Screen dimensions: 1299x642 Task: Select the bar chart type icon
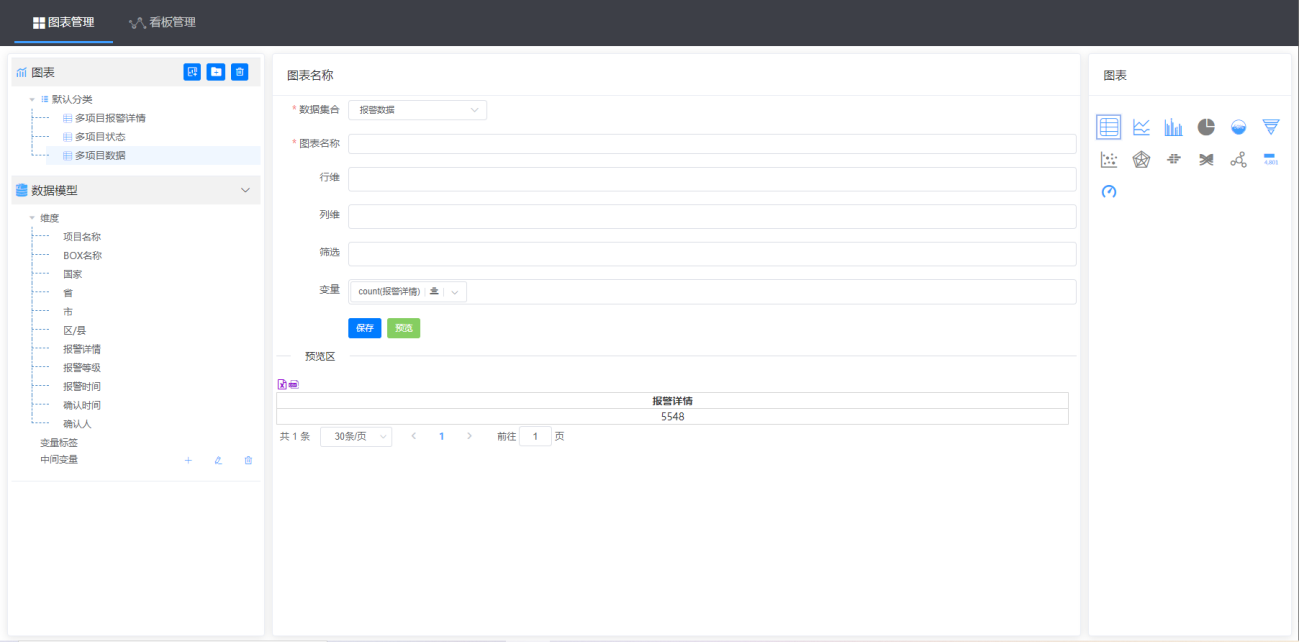click(1173, 127)
